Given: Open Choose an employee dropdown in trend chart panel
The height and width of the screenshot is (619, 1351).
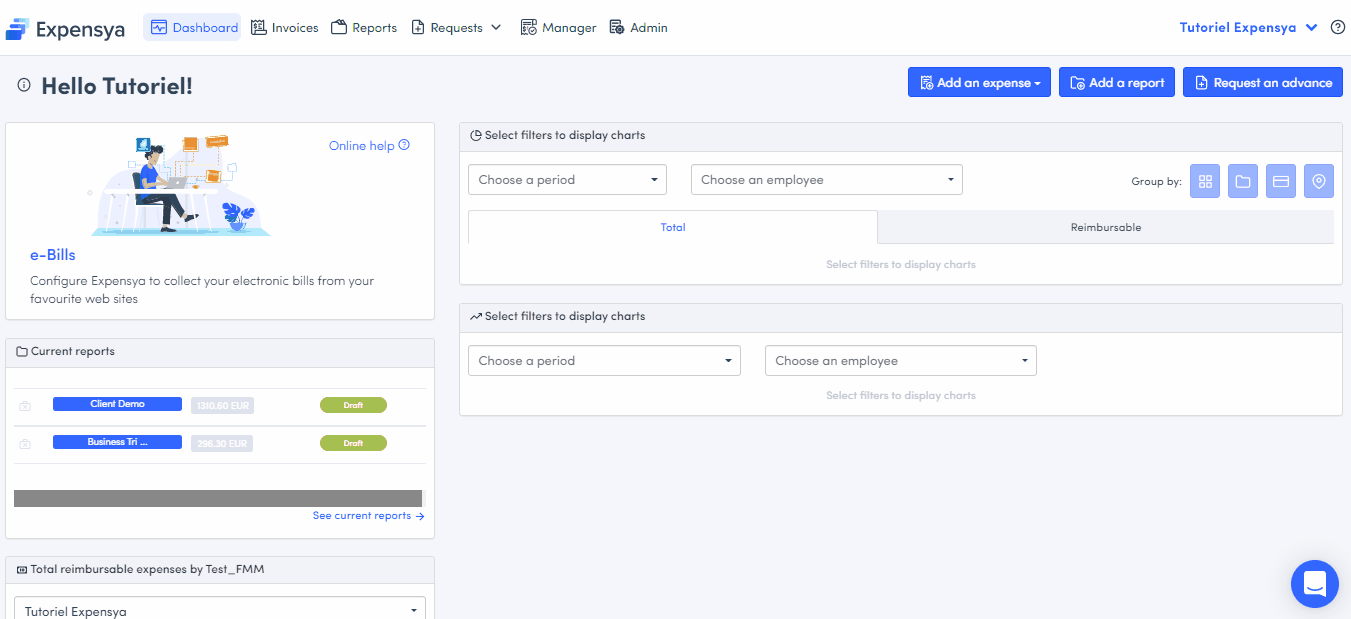Looking at the screenshot, I should pos(900,361).
